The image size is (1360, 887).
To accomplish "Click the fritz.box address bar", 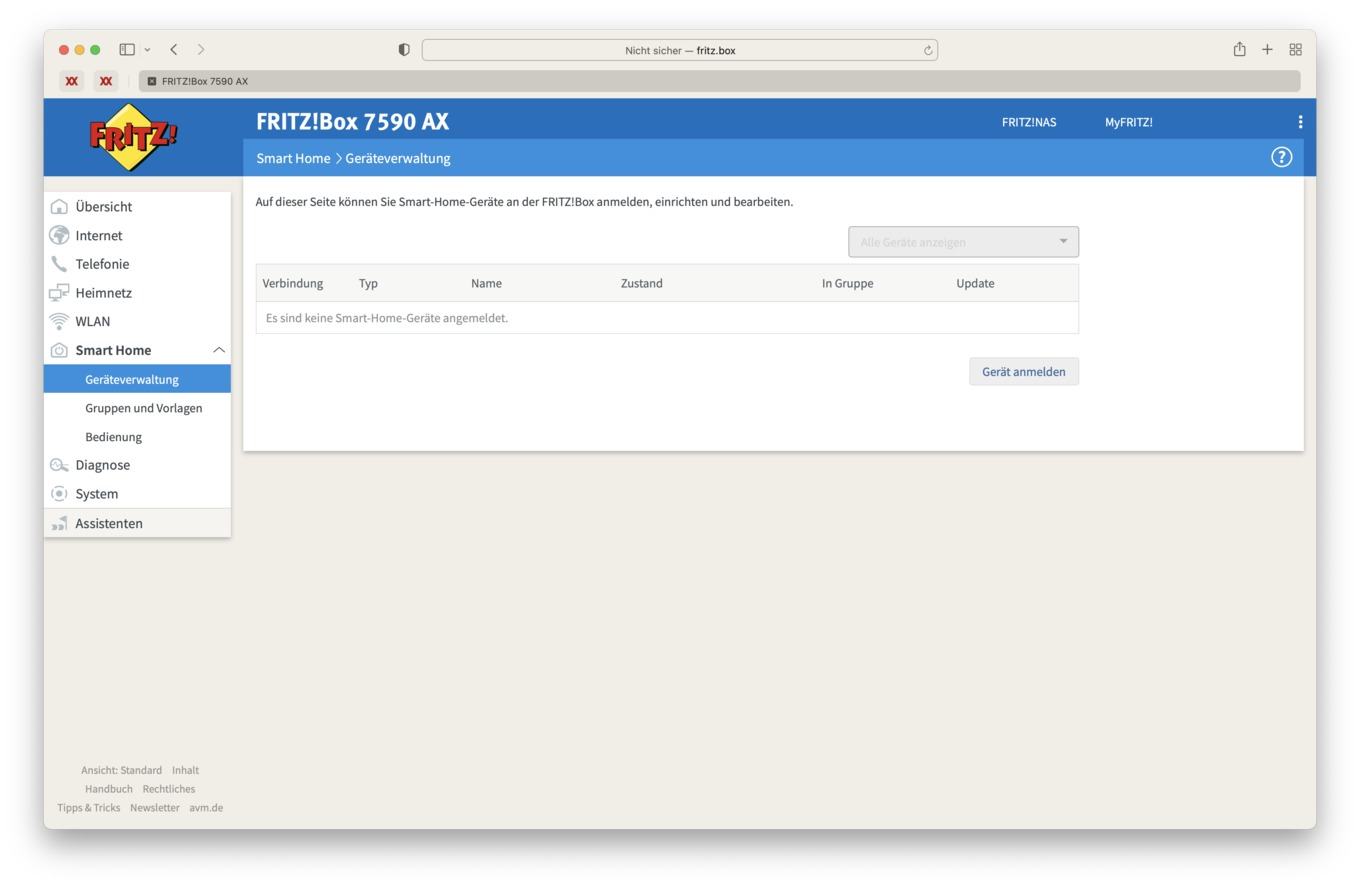I will click(x=680, y=50).
